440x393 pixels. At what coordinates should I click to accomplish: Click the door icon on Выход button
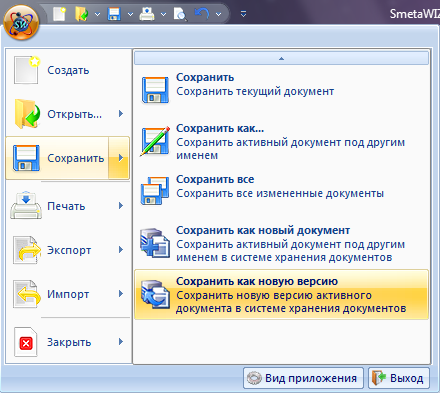coord(379,378)
